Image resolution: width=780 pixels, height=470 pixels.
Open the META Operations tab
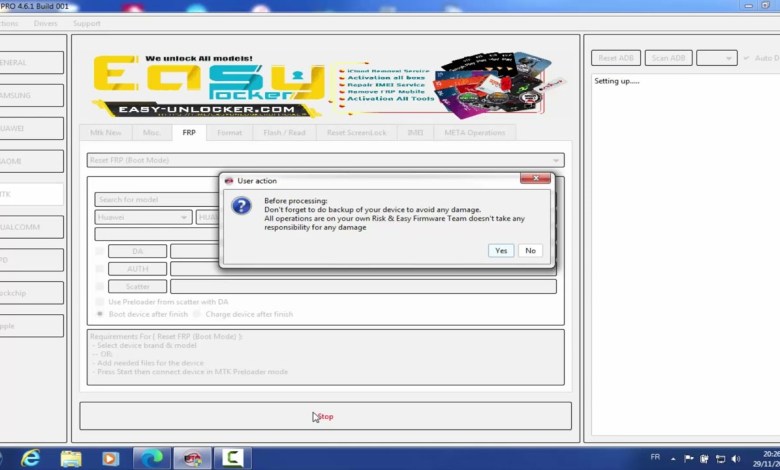(475, 133)
